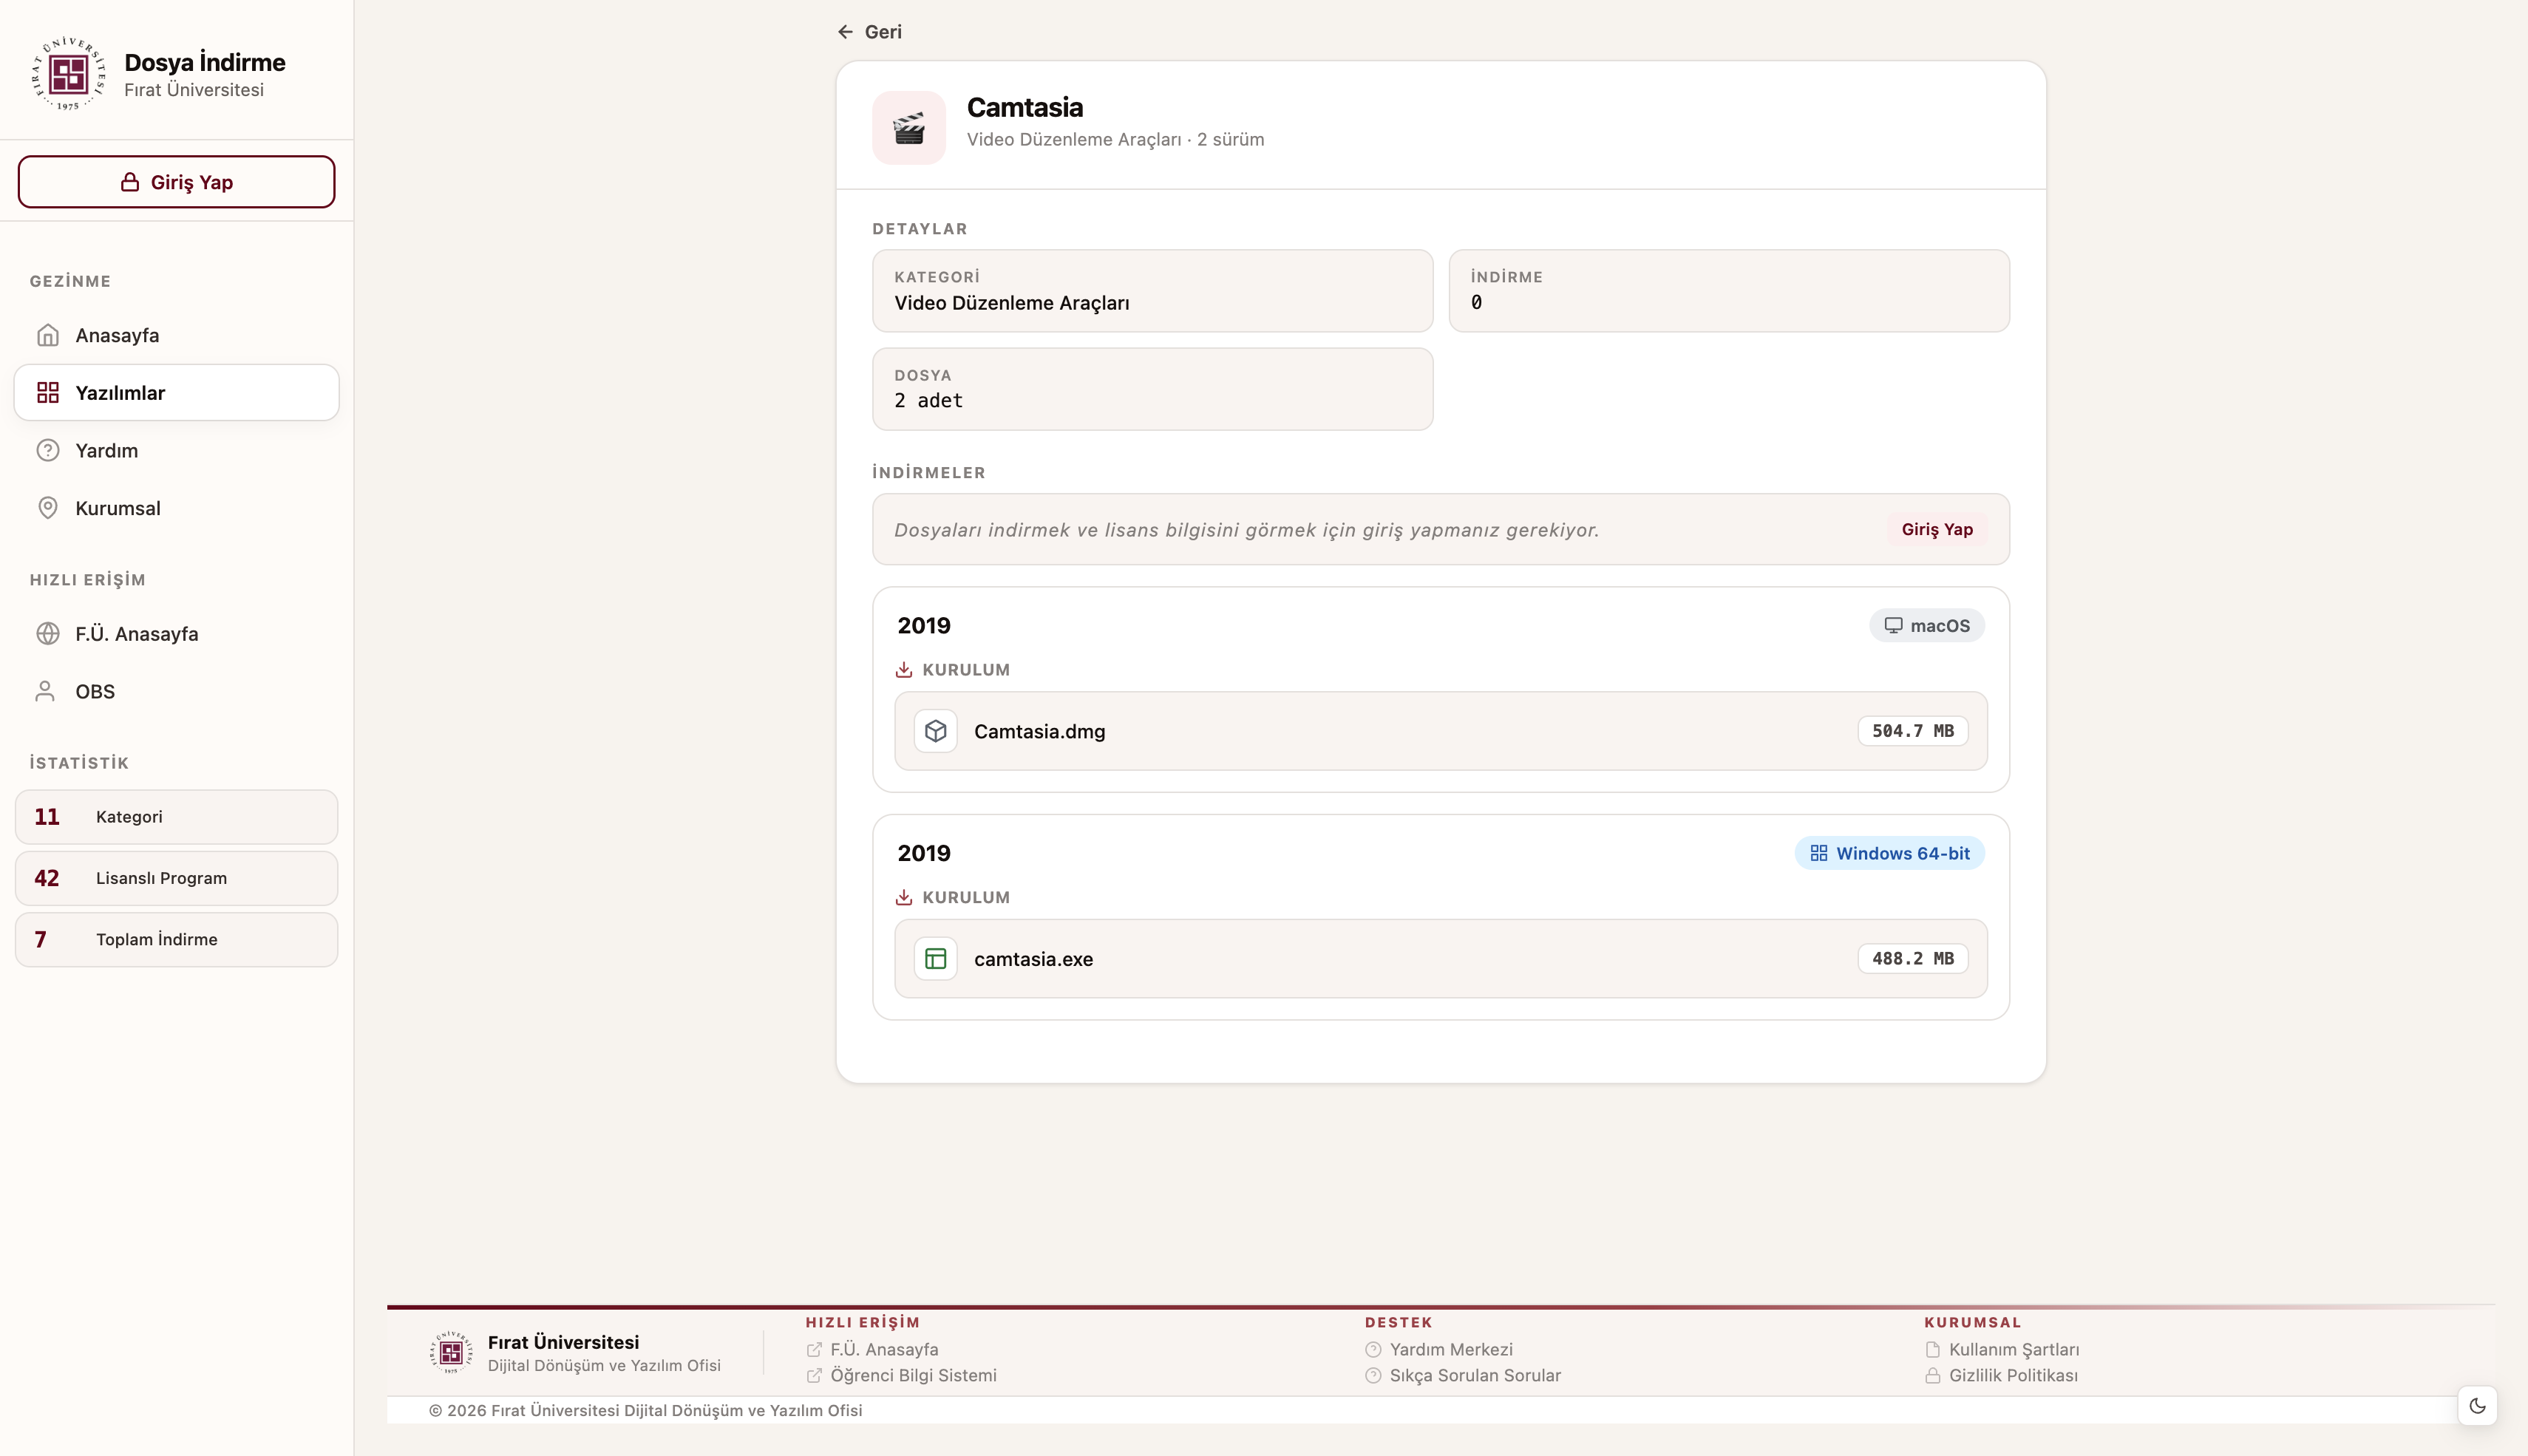Screen dimensions: 2528x1456
Task: Toggle dark mode moon icon
Action: [2477, 1406]
